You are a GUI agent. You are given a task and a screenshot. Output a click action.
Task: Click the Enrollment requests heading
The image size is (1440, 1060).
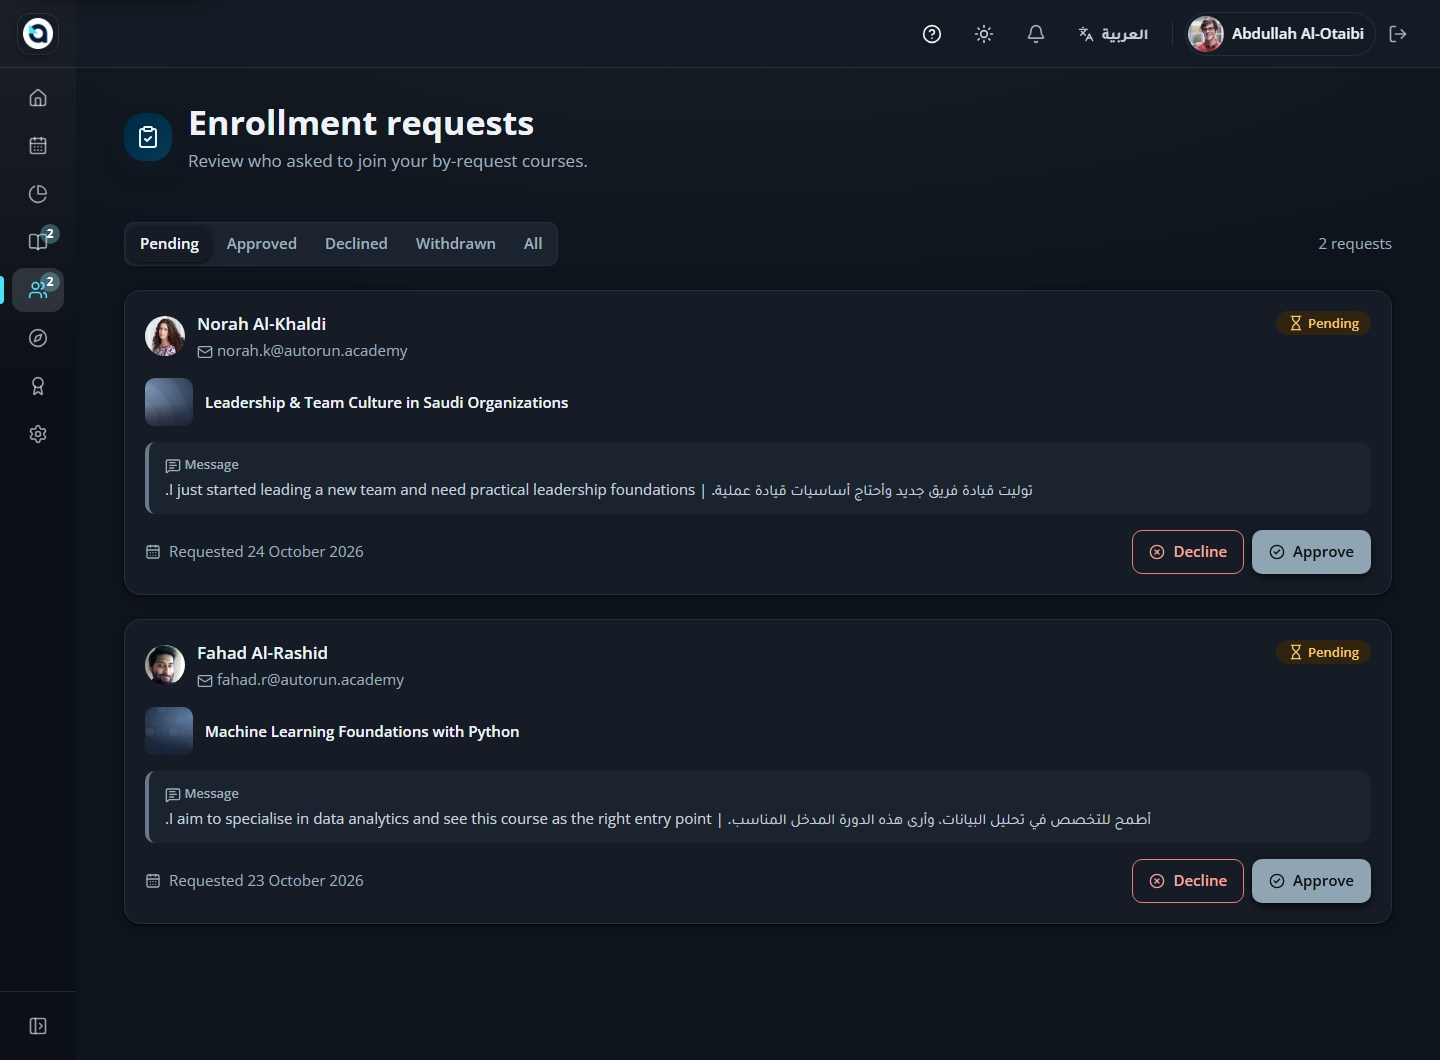point(361,123)
